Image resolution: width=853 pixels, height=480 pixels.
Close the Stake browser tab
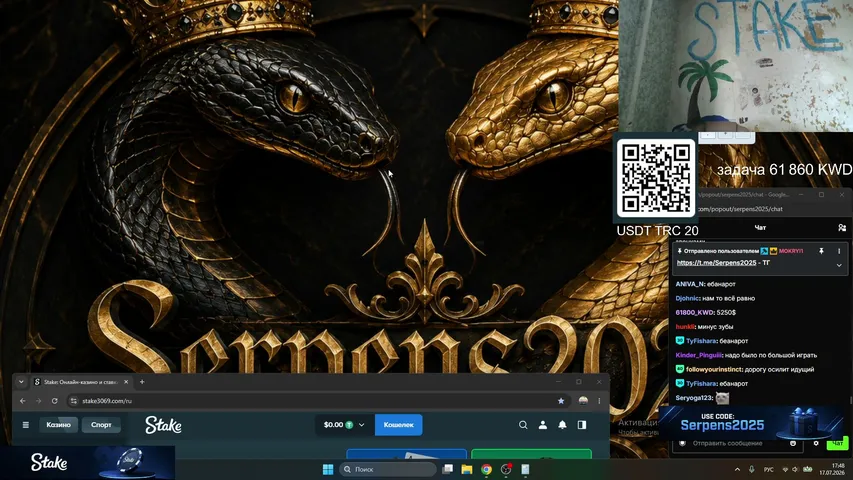(x=126, y=382)
